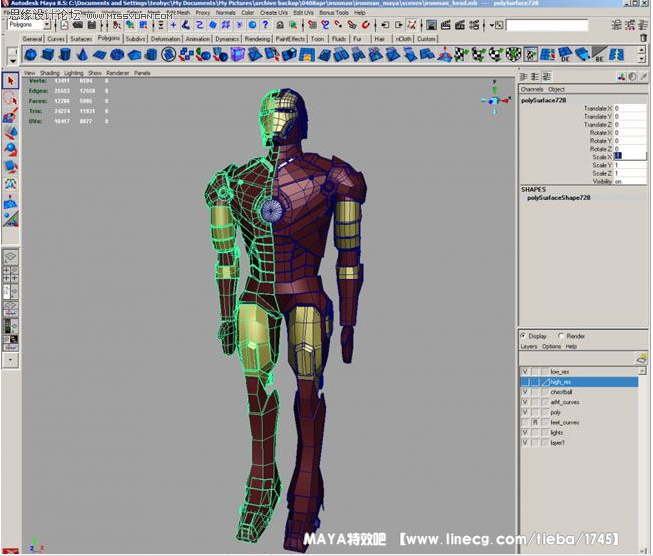Toggle visibility V box of low_res layer
The width and height of the screenshot is (653, 556).
click(525, 371)
